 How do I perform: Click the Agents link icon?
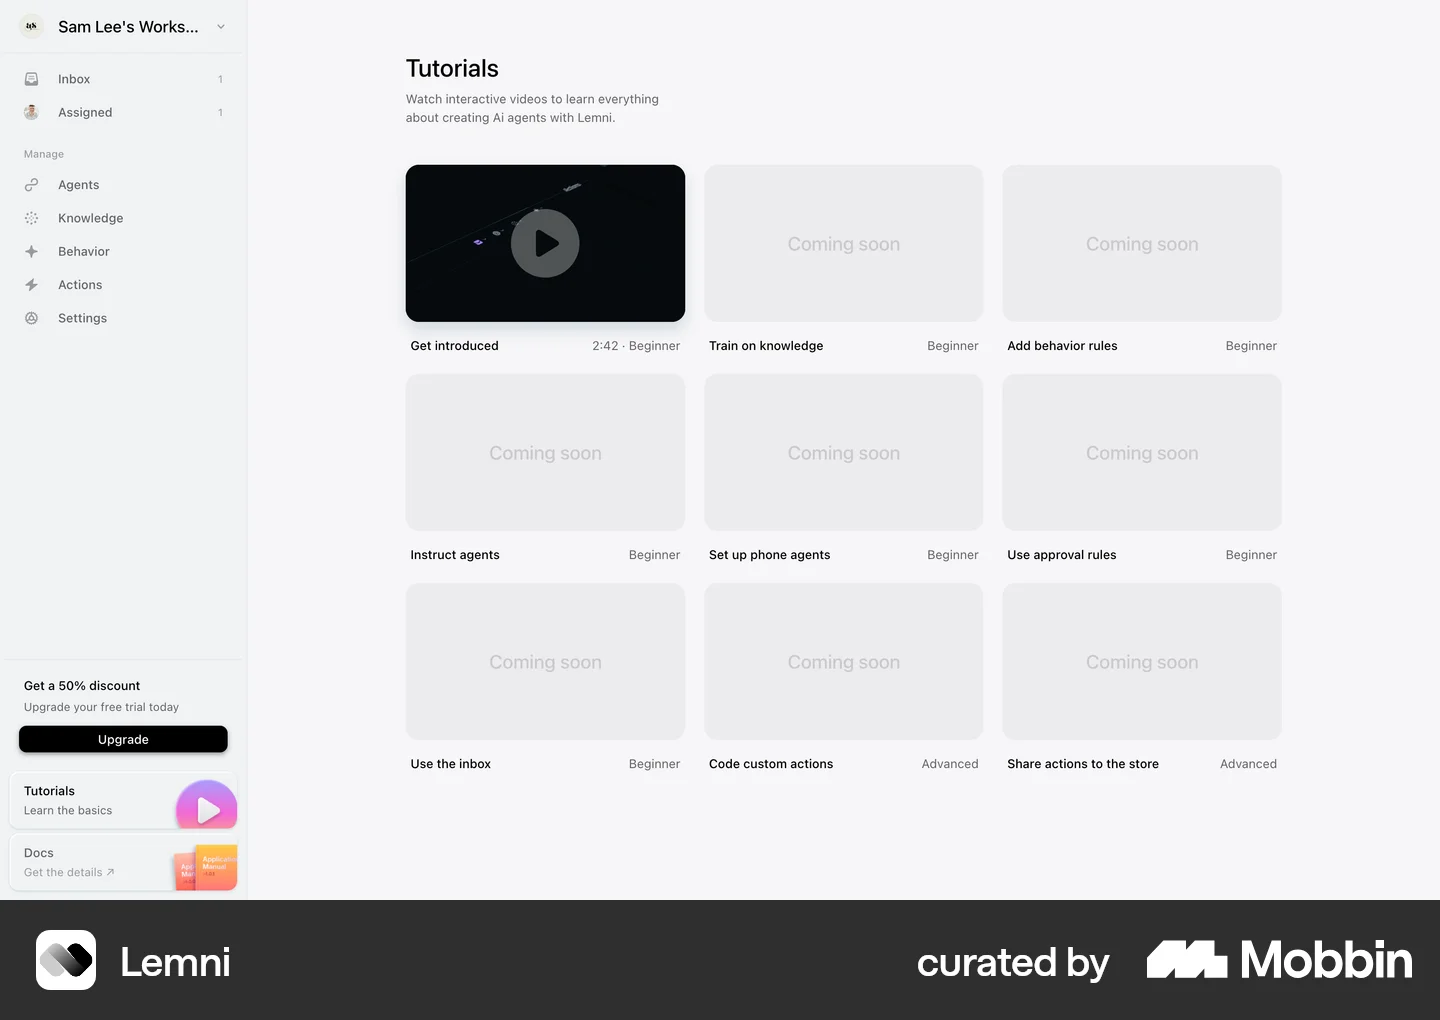pyautogui.click(x=31, y=185)
